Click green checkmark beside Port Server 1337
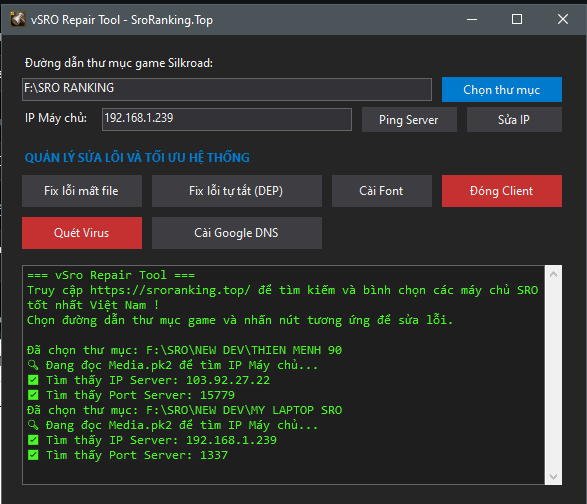 point(33,455)
